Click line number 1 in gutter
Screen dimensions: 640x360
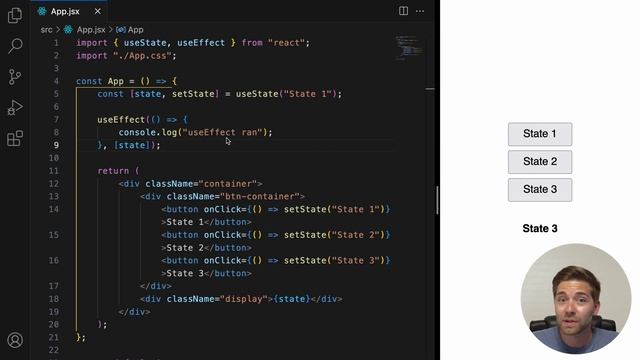(56, 43)
